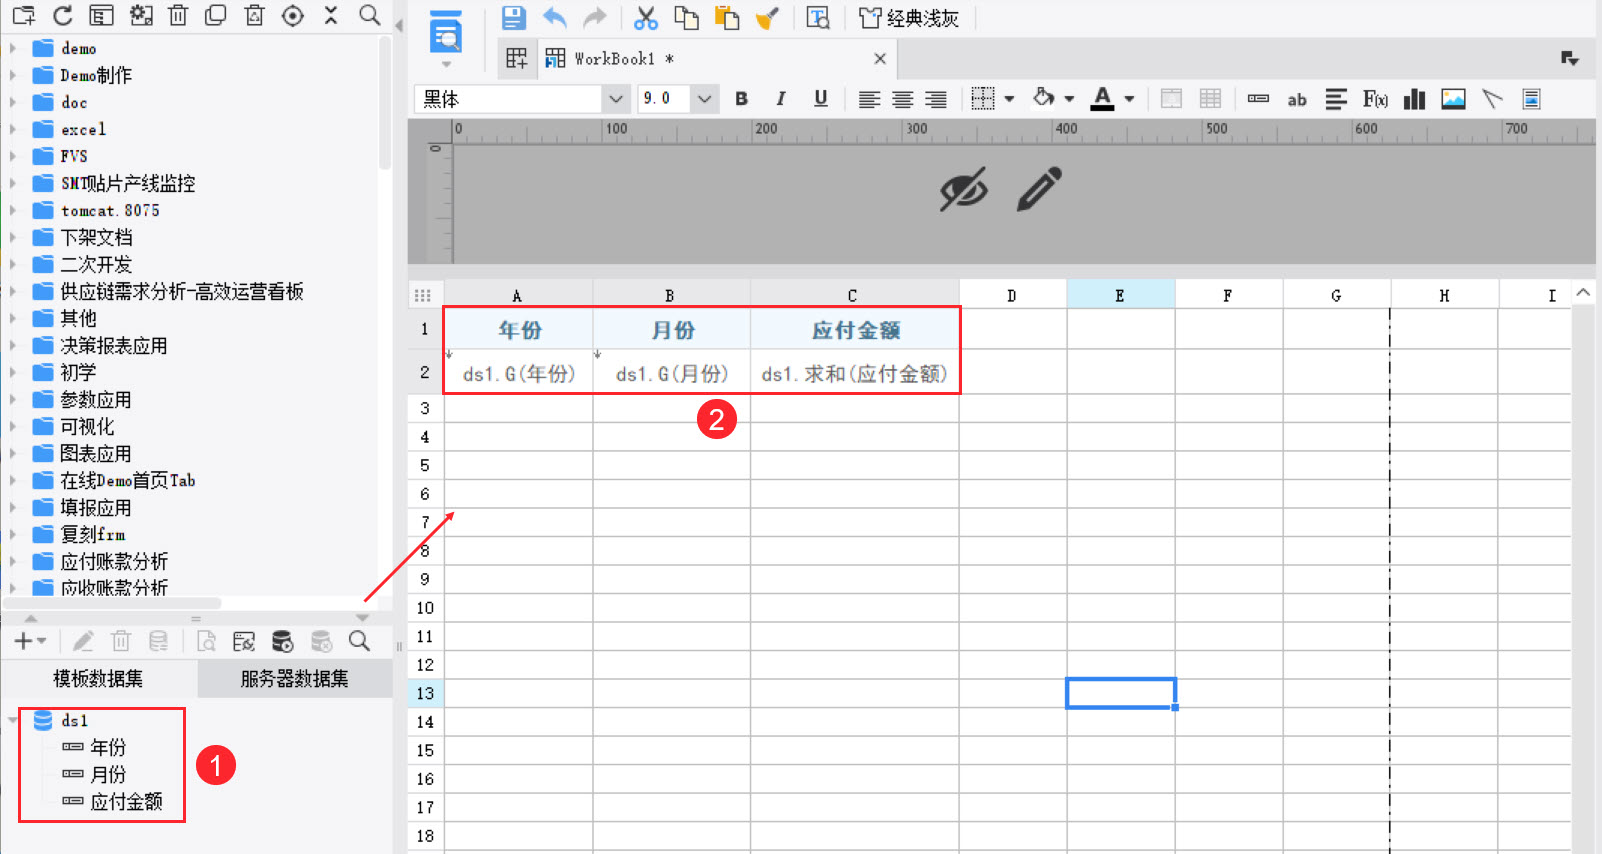Screen dimensions: 1602x854
Task: Insert a slash line in cell
Action: (1492, 98)
